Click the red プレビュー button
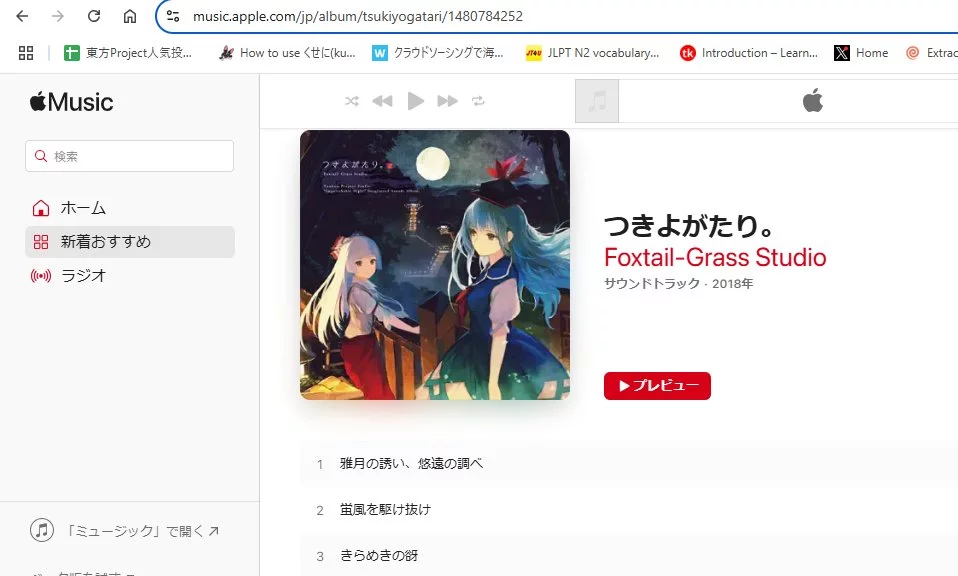The width and height of the screenshot is (958, 576). pos(657,386)
